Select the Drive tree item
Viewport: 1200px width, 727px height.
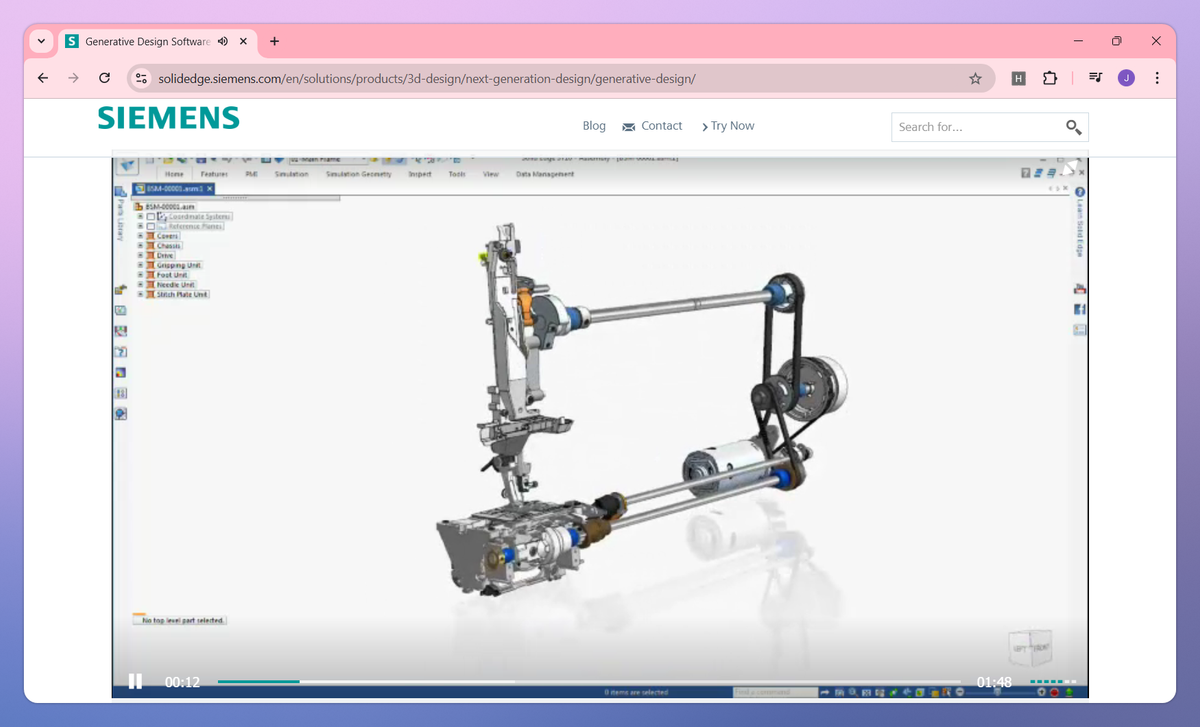pos(165,256)
